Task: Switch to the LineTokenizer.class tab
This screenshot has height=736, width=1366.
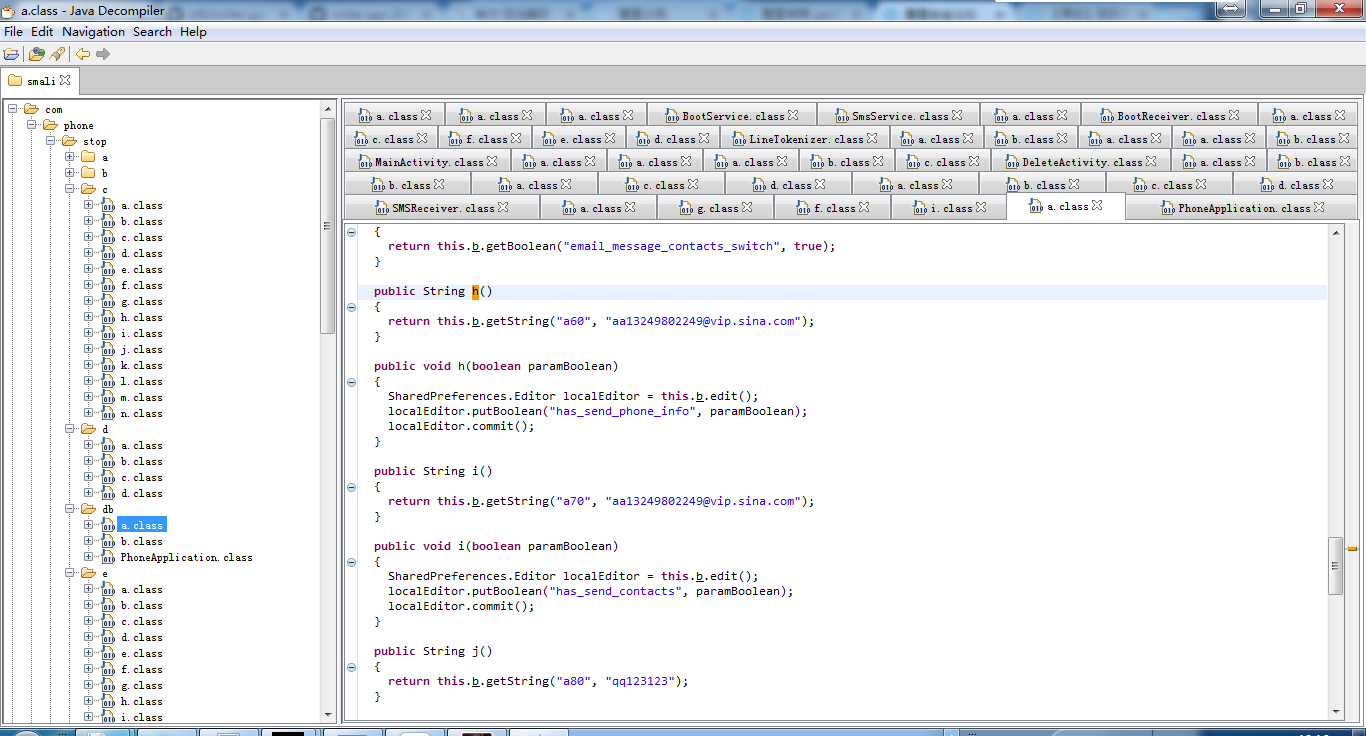Action: click(805, 139)
